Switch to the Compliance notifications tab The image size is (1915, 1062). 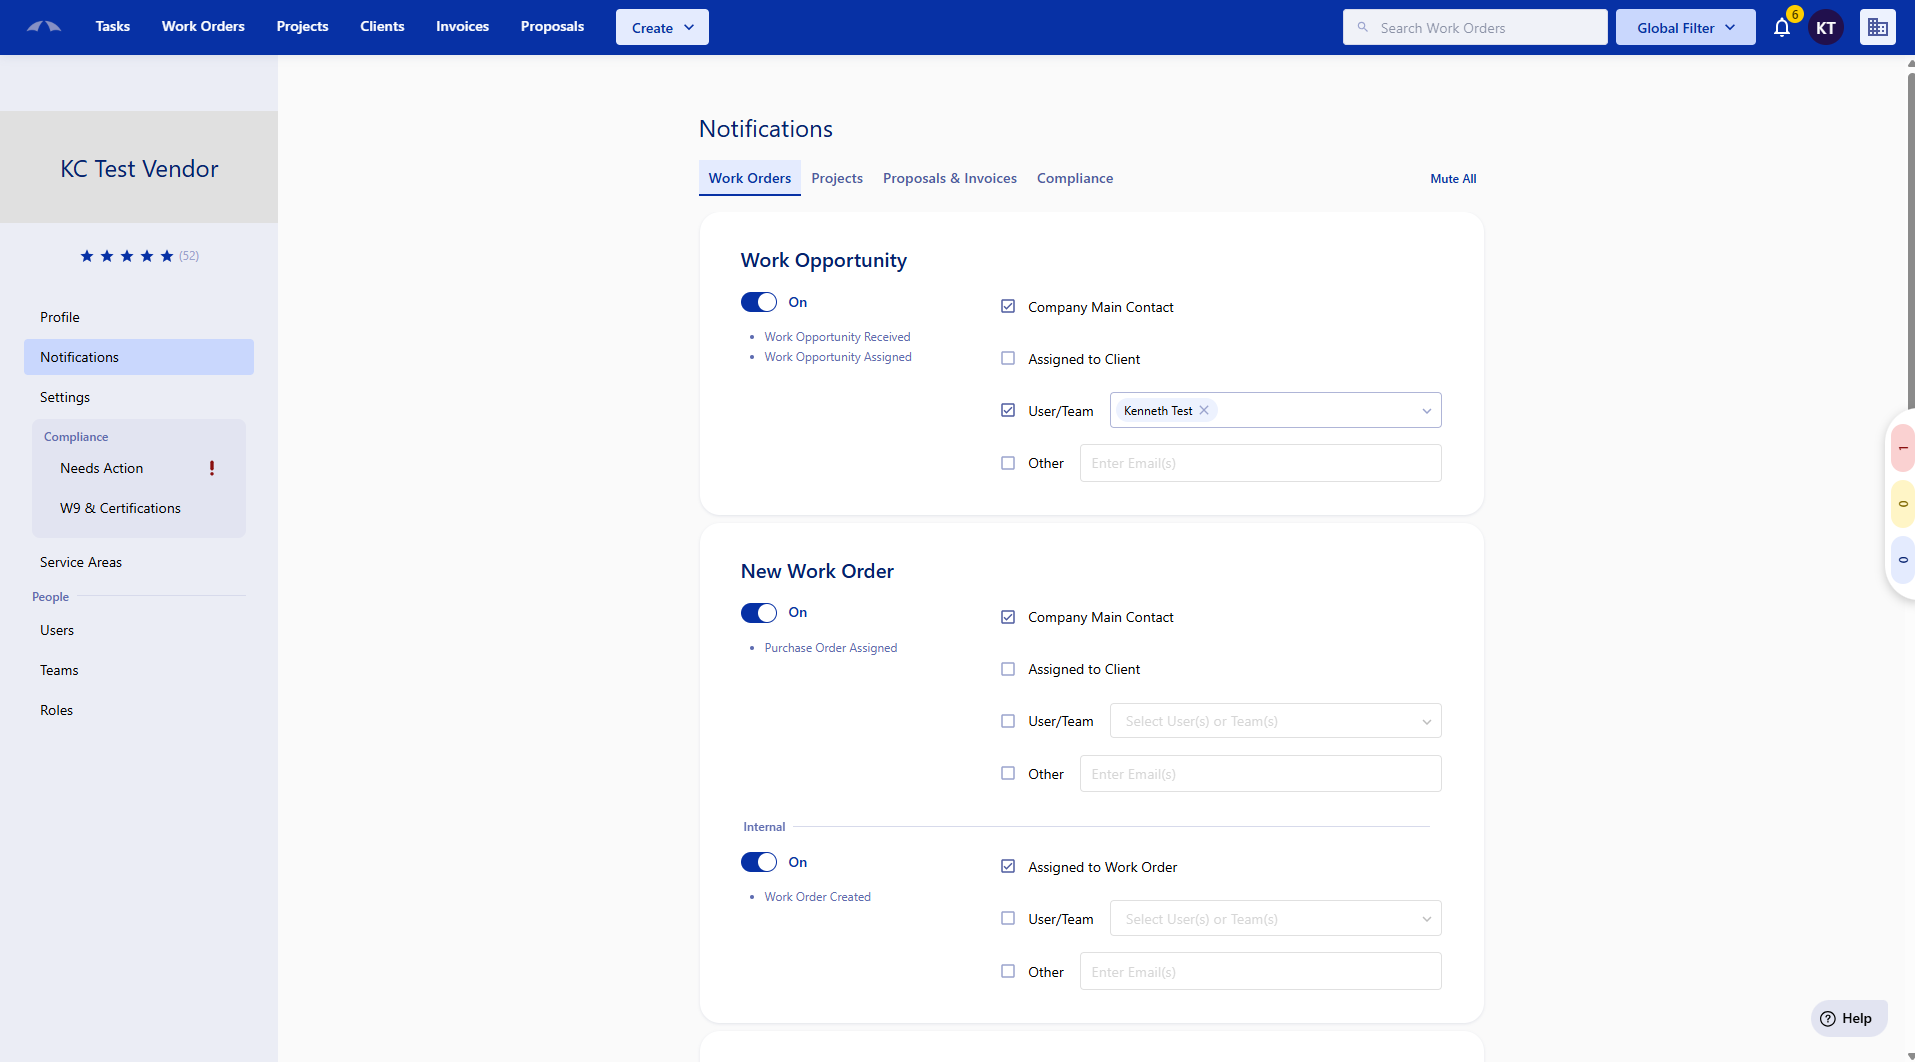(1075, 178)
